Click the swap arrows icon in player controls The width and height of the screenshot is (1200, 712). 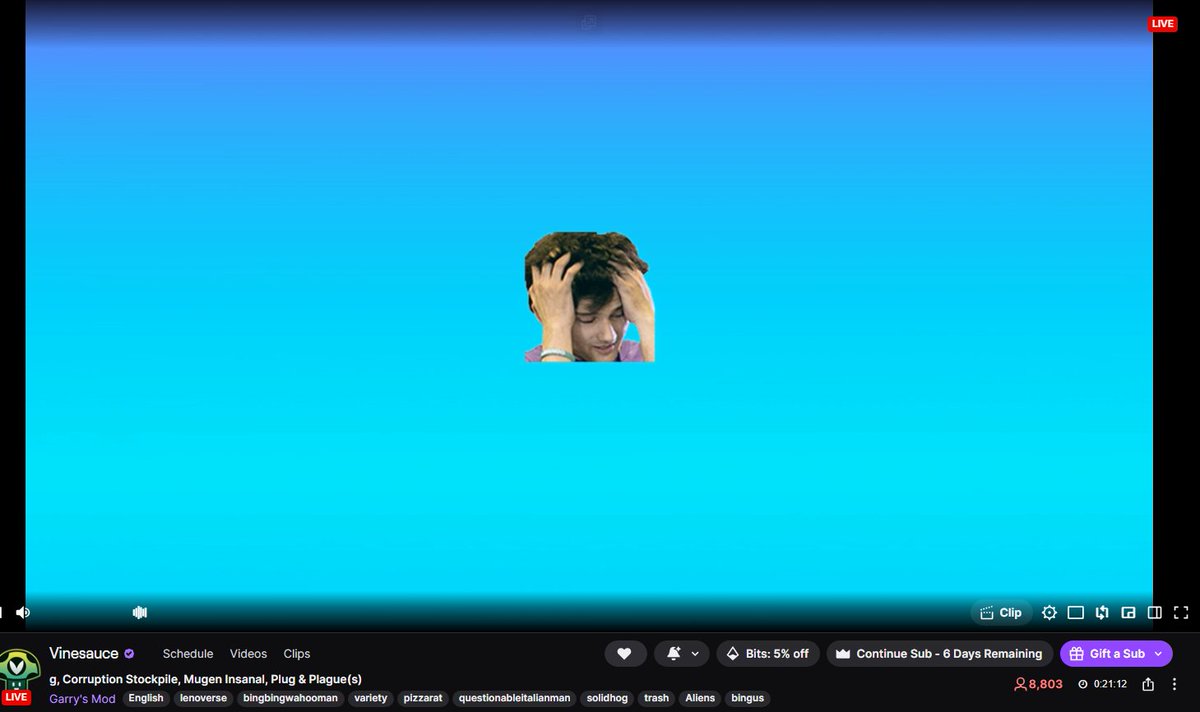click(1102, 612)
